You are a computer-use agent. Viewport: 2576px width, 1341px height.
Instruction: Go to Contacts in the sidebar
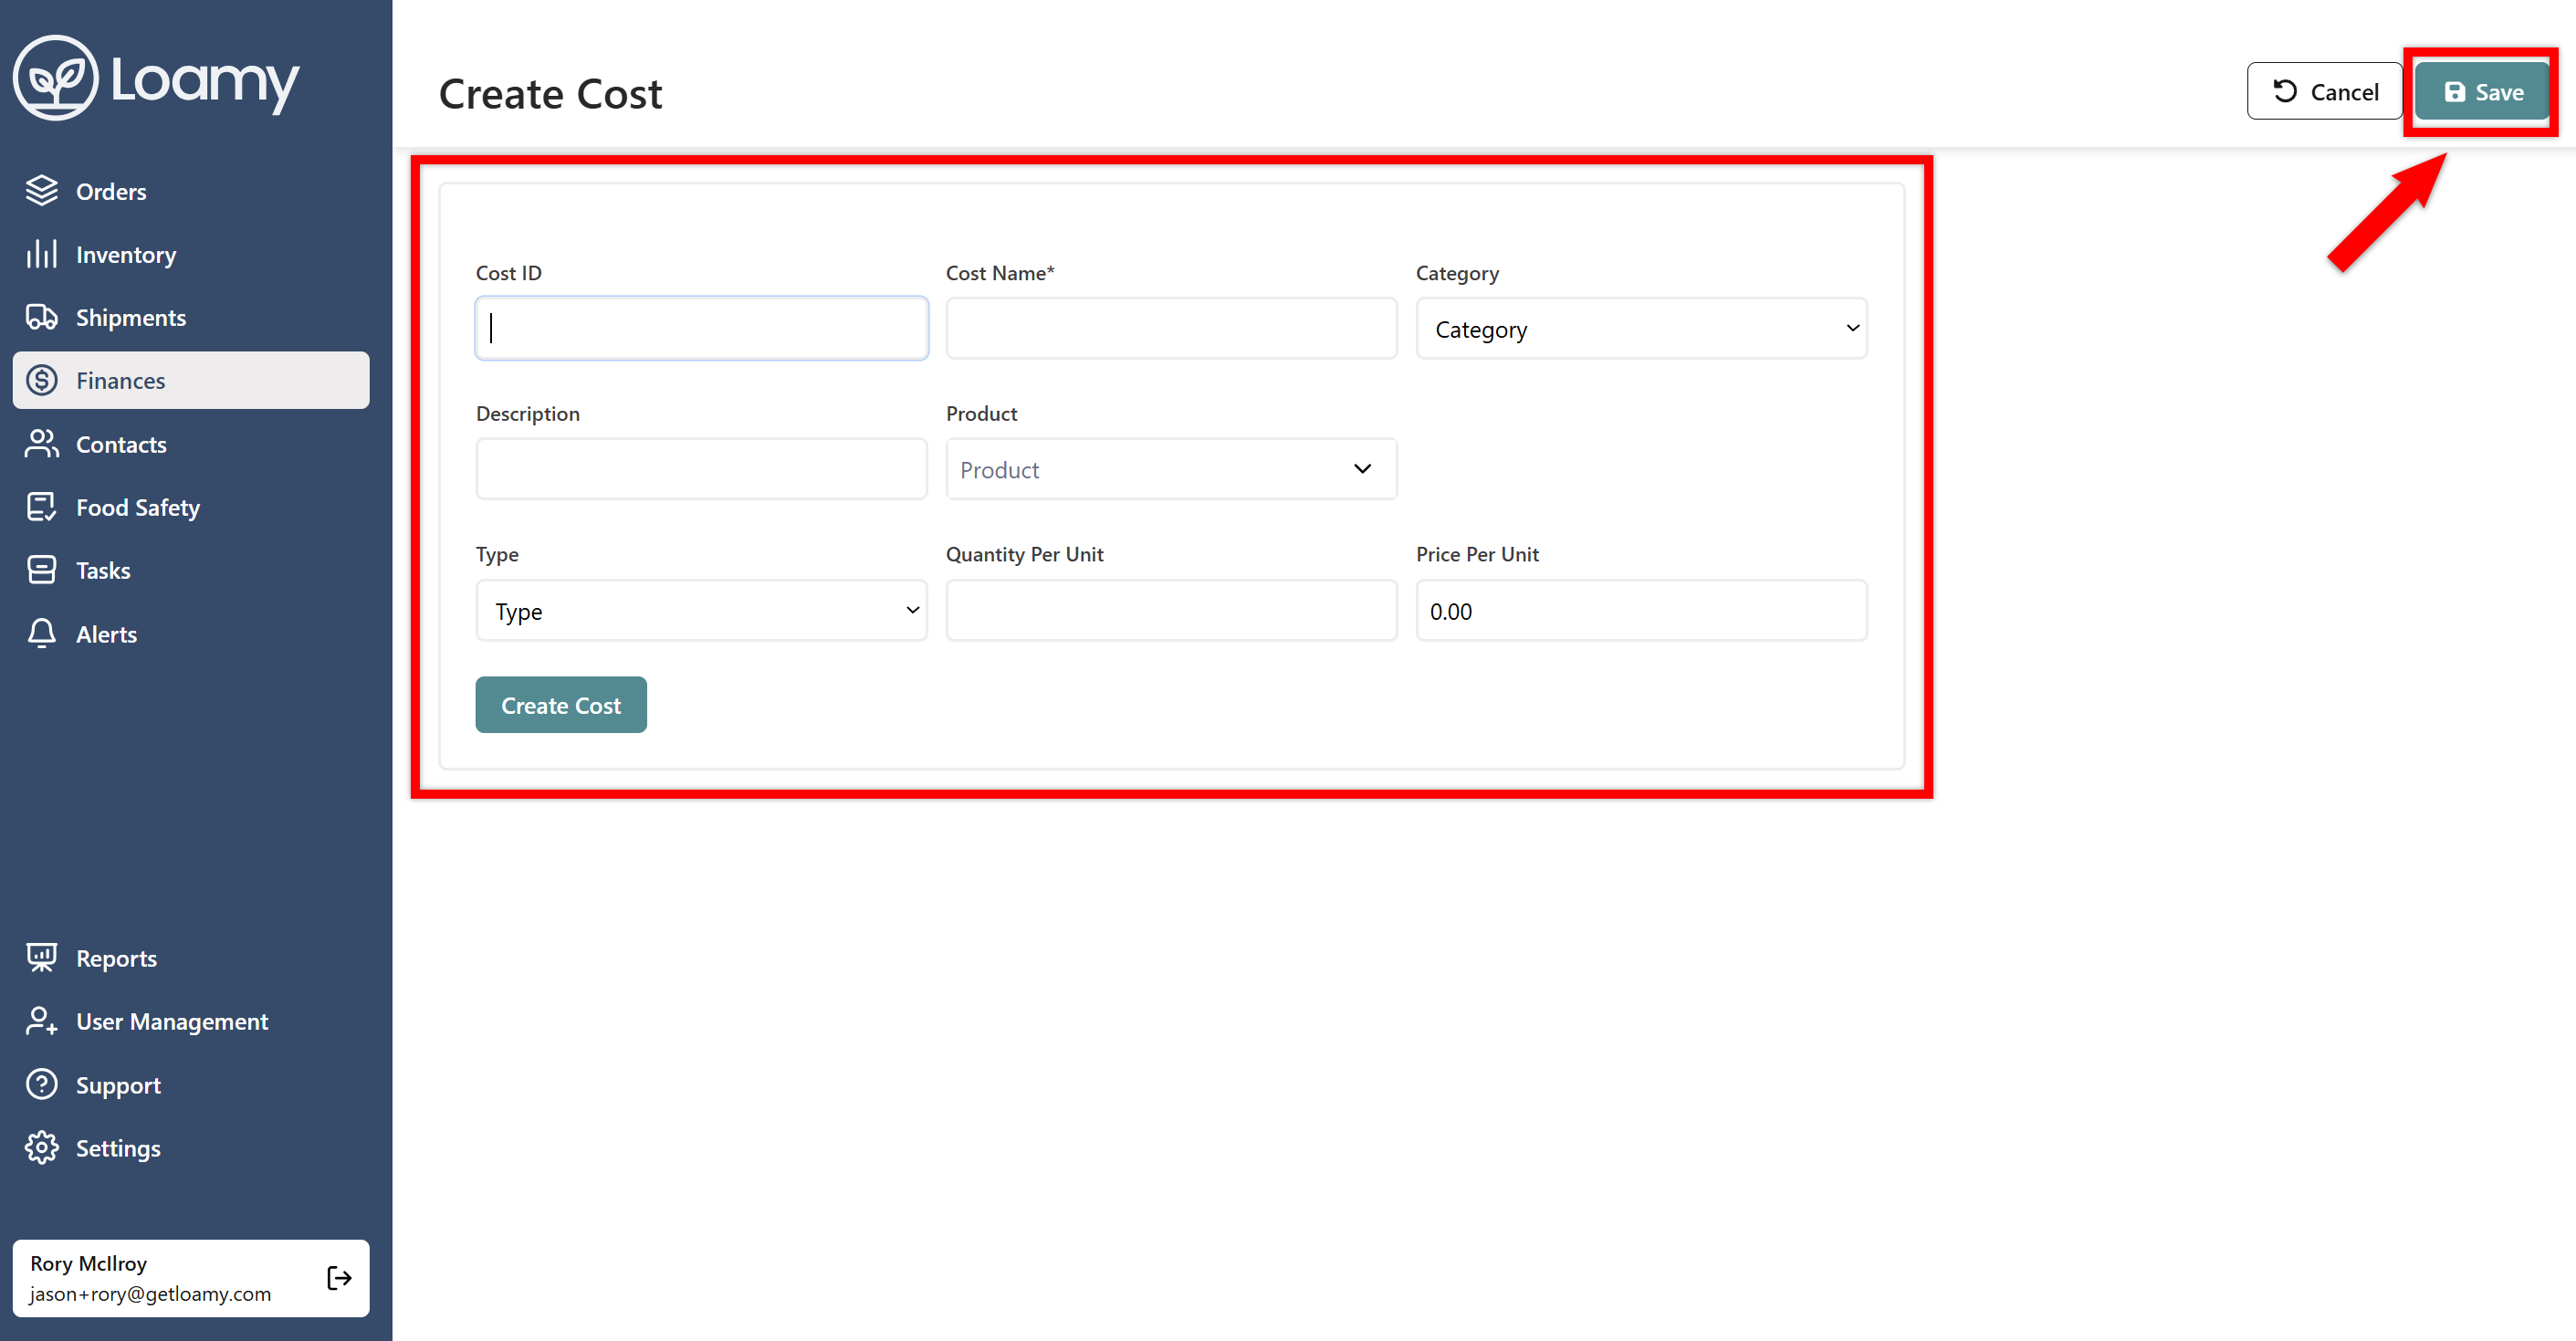tap(121, 444)
